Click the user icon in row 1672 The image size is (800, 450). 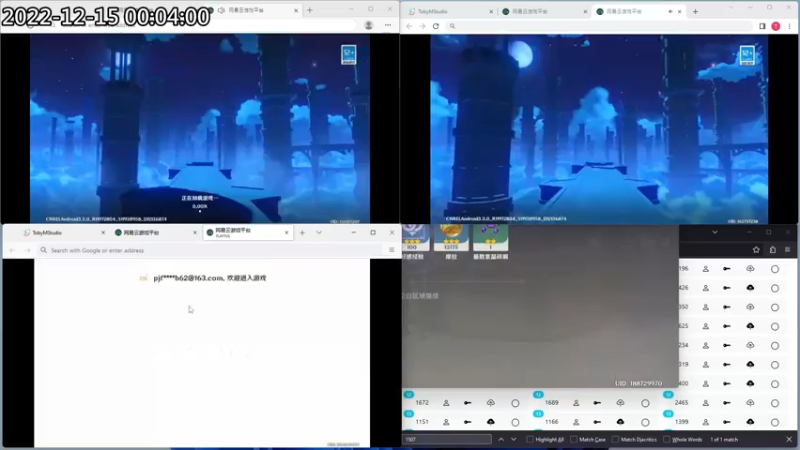point(446,403)
